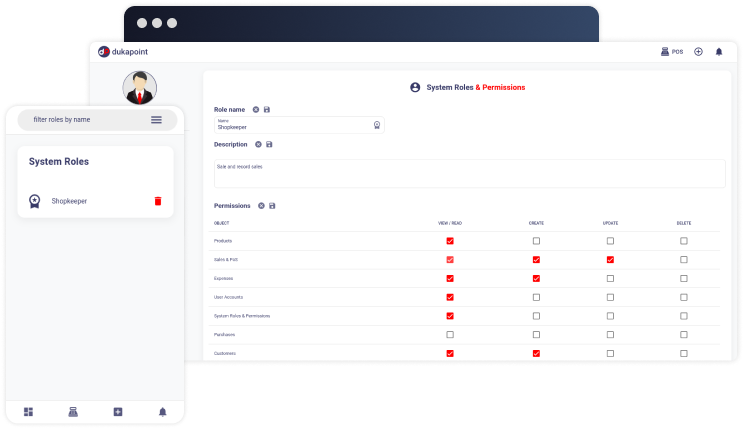Click add box icon in mobile bottom bar

click(x=118, y=411)
